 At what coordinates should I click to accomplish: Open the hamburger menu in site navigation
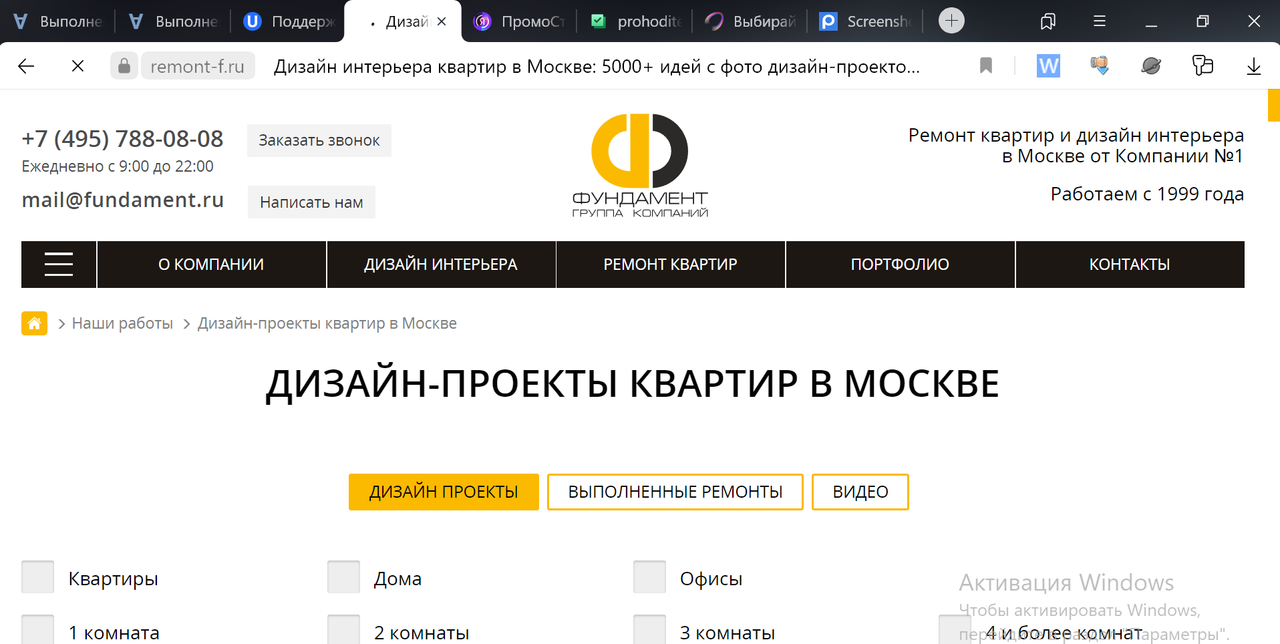pos(59,264)
